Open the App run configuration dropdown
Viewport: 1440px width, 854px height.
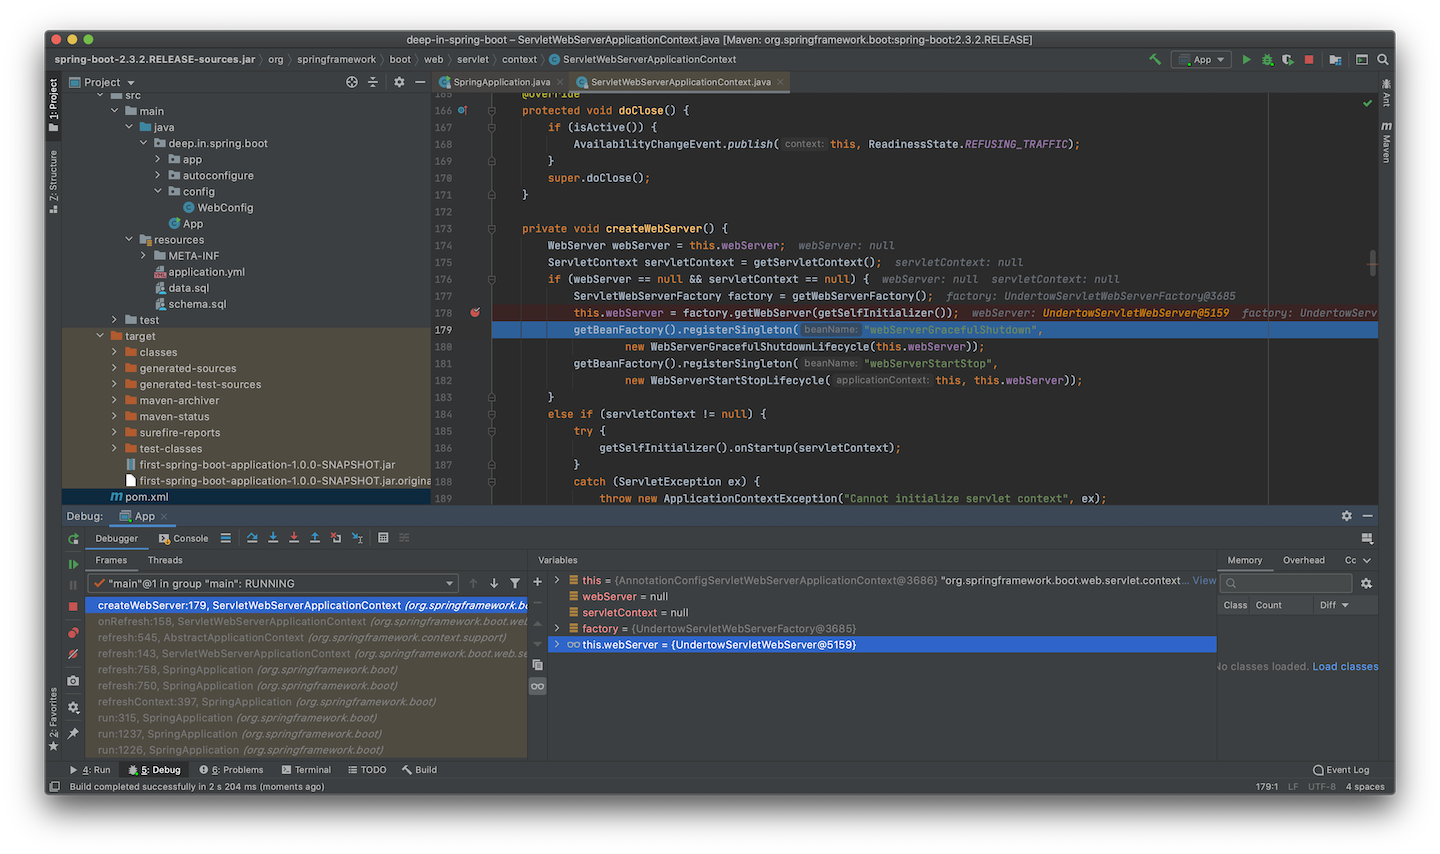pos(1202,60)
